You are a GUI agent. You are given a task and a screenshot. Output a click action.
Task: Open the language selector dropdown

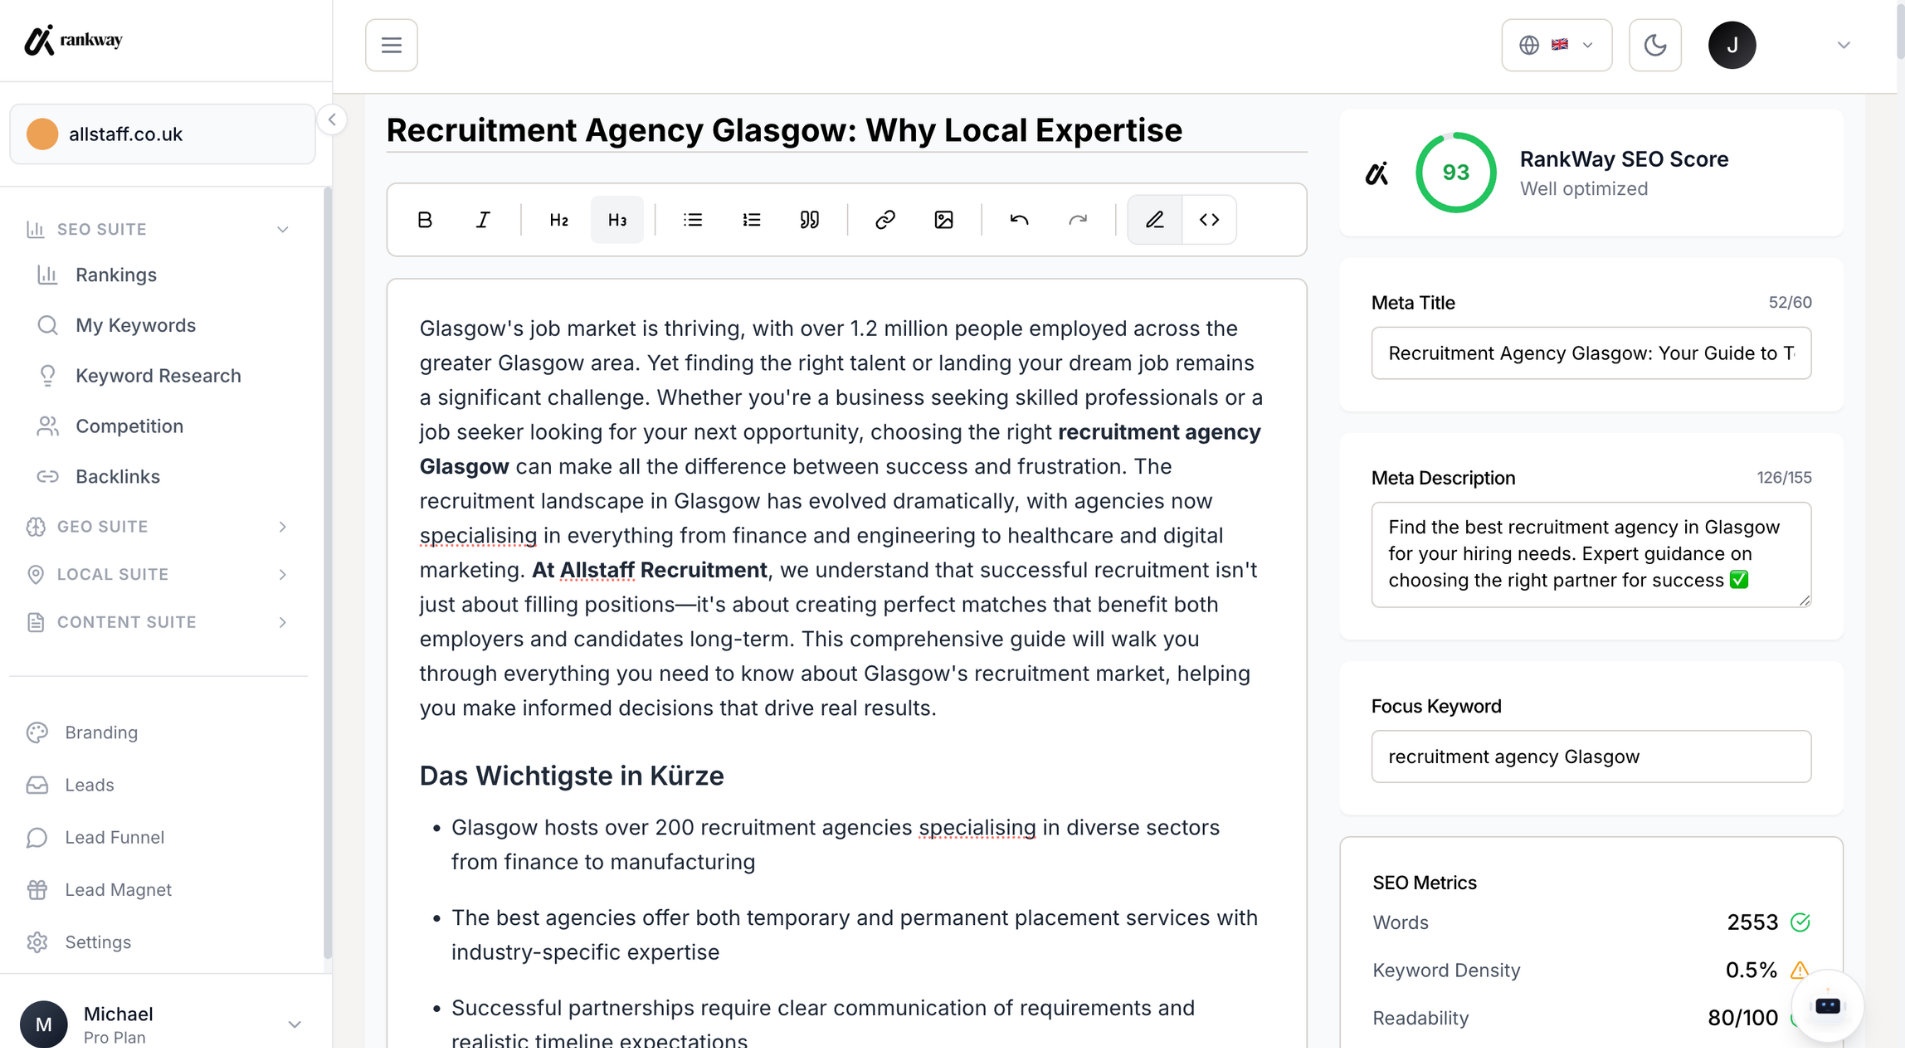1556,45
